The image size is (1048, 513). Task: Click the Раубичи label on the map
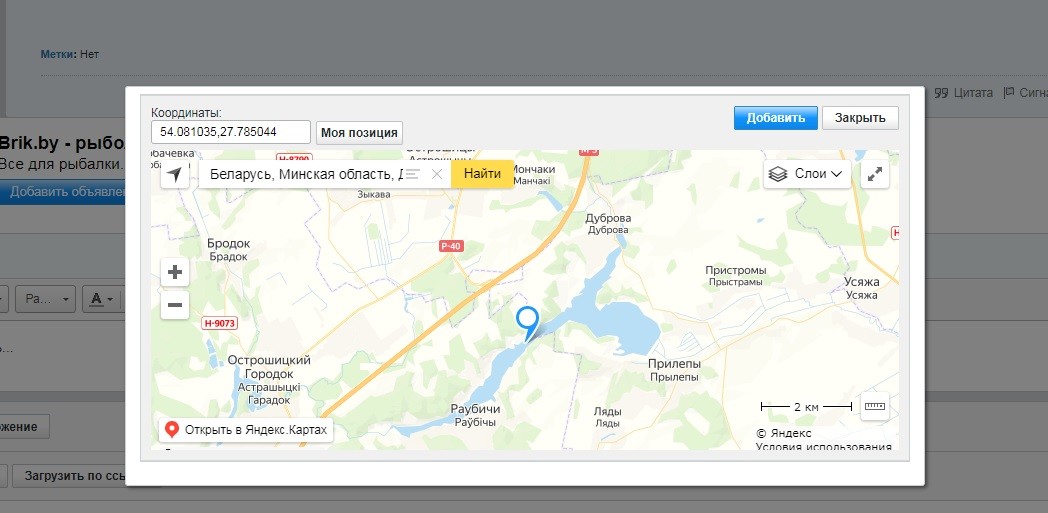(x=475, y=409)
